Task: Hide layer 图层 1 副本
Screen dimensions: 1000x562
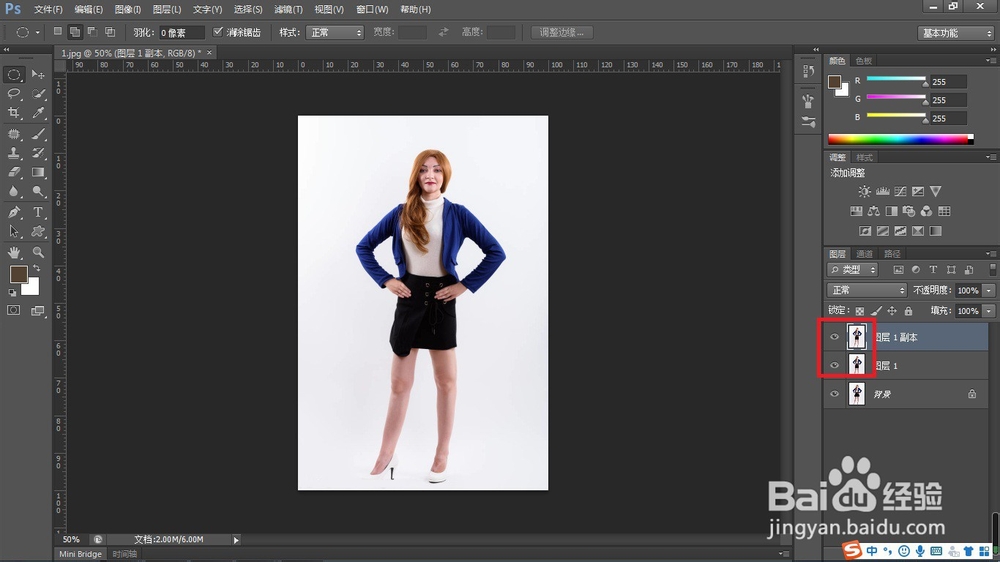Action: click(x=834, y=337)
